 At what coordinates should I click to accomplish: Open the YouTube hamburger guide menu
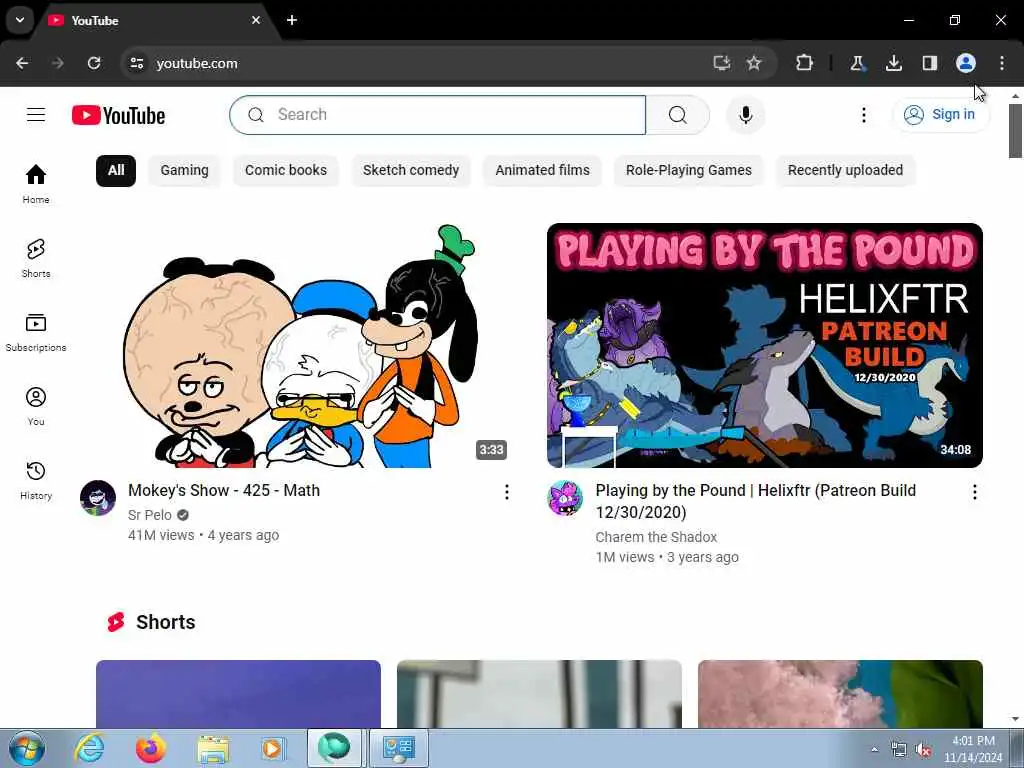tap(36, 115)
